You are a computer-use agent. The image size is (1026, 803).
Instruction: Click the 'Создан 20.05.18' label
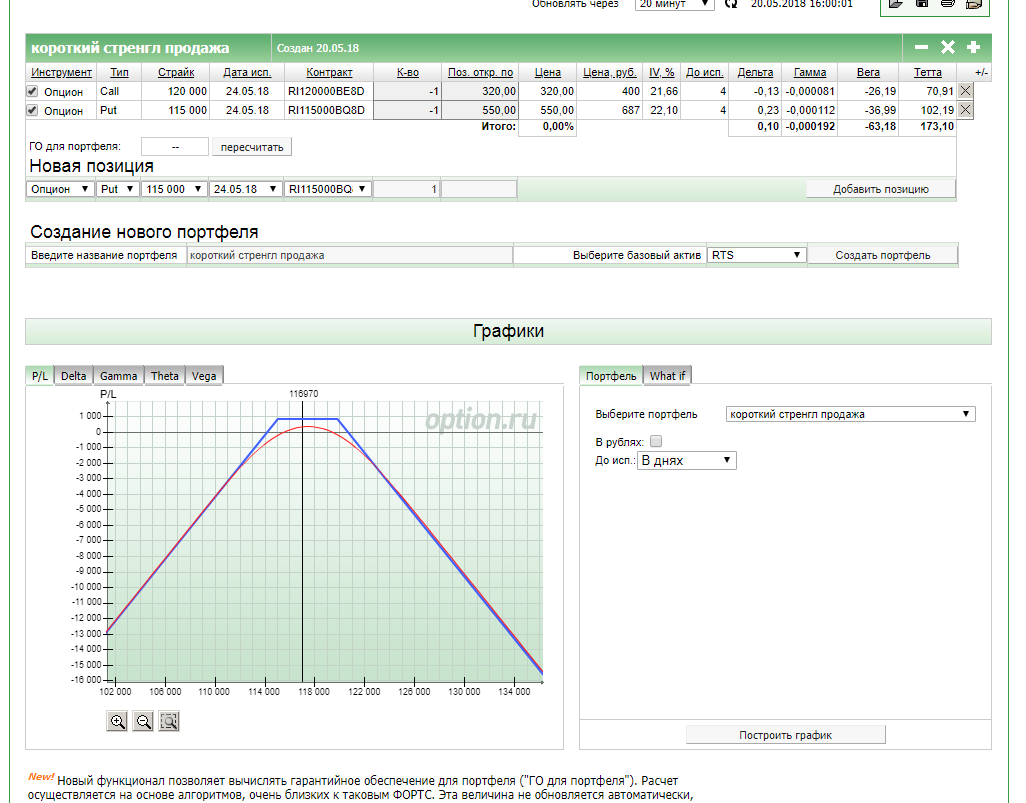click(318, 48)
